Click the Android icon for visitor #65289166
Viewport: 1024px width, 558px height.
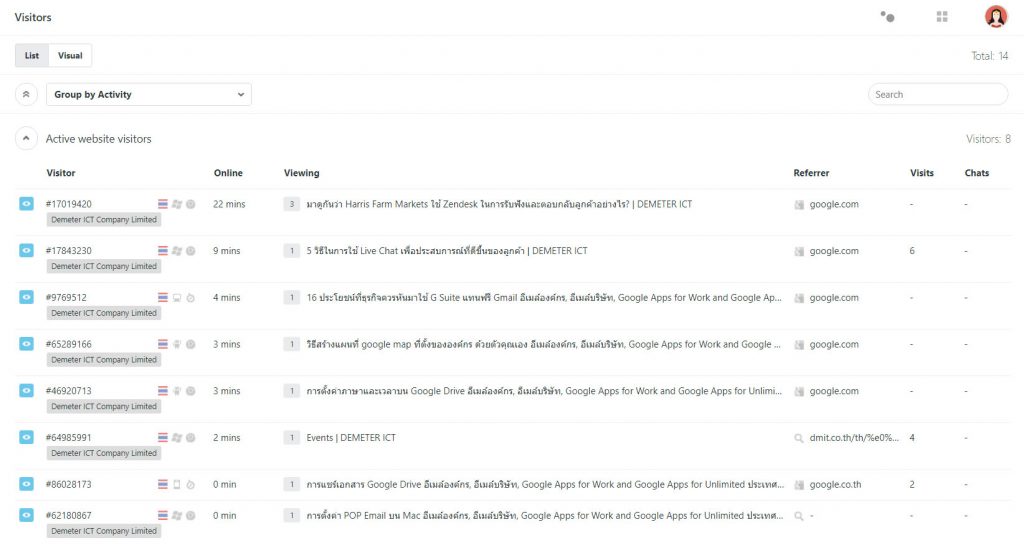point(176,344)
